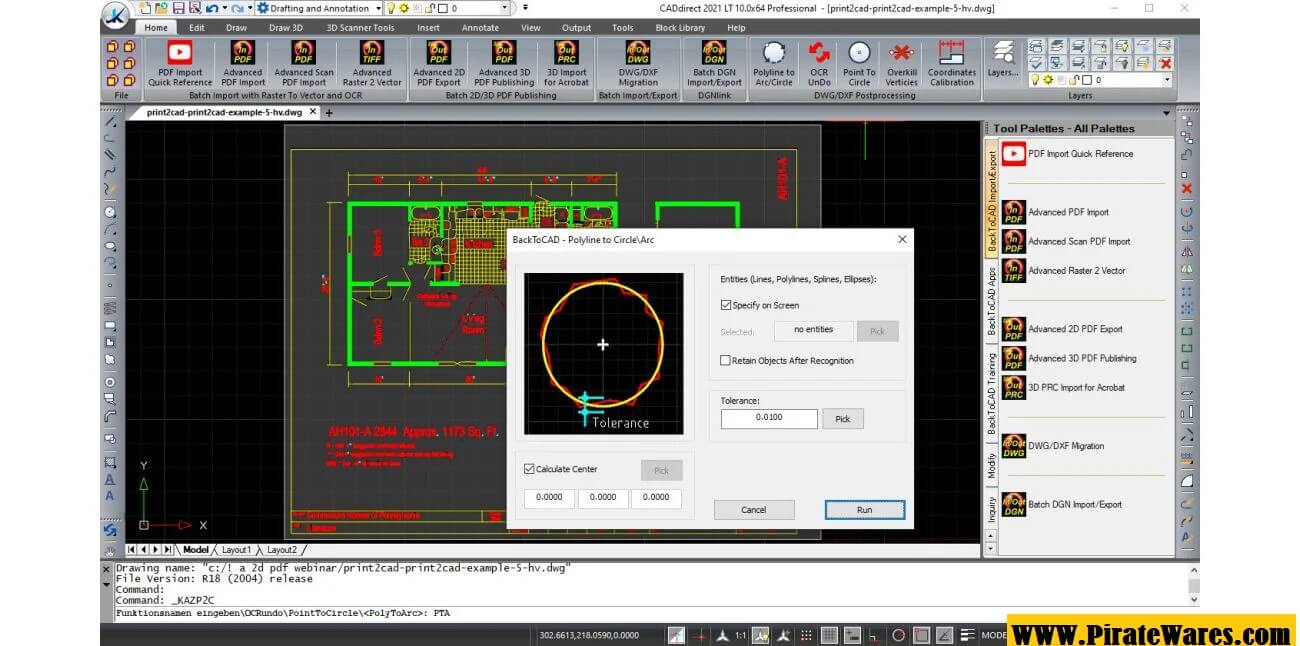Click Cancel in the dialog
The image size is (1300, 646).
754,510
